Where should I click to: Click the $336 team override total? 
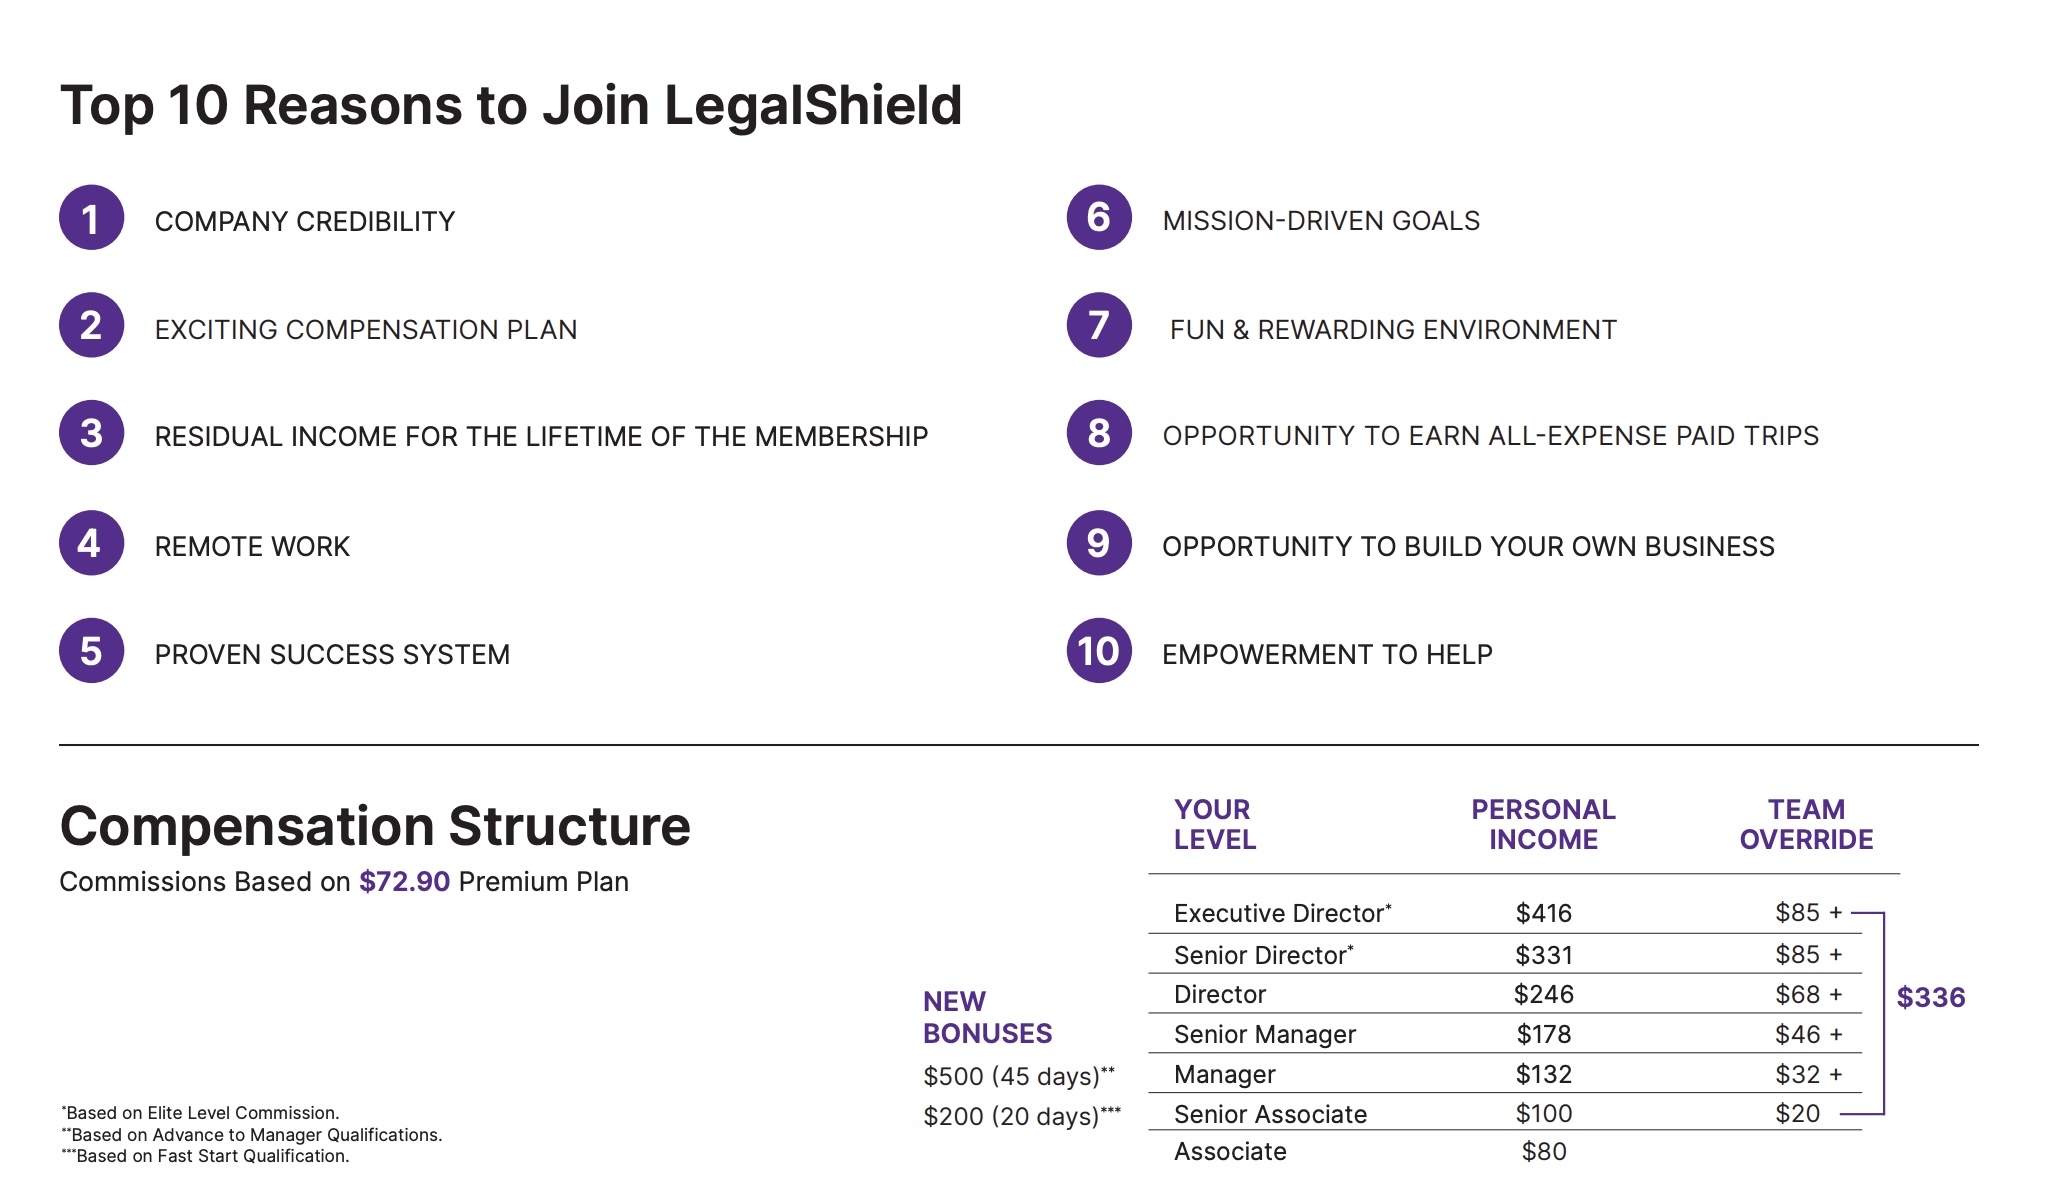(x=1930, y=997)
